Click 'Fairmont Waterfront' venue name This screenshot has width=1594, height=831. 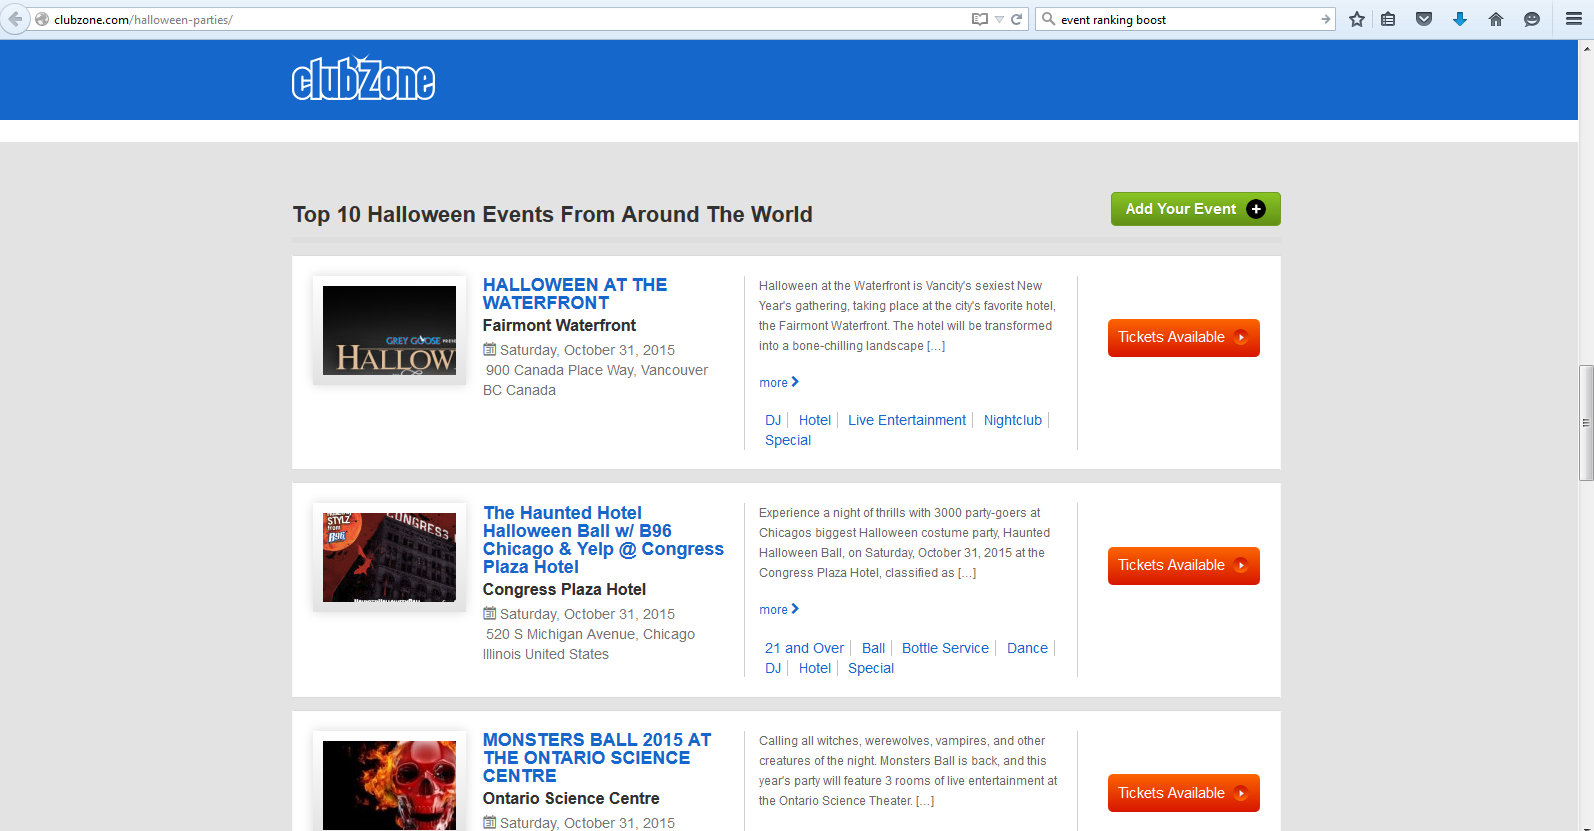pos(559,326)
